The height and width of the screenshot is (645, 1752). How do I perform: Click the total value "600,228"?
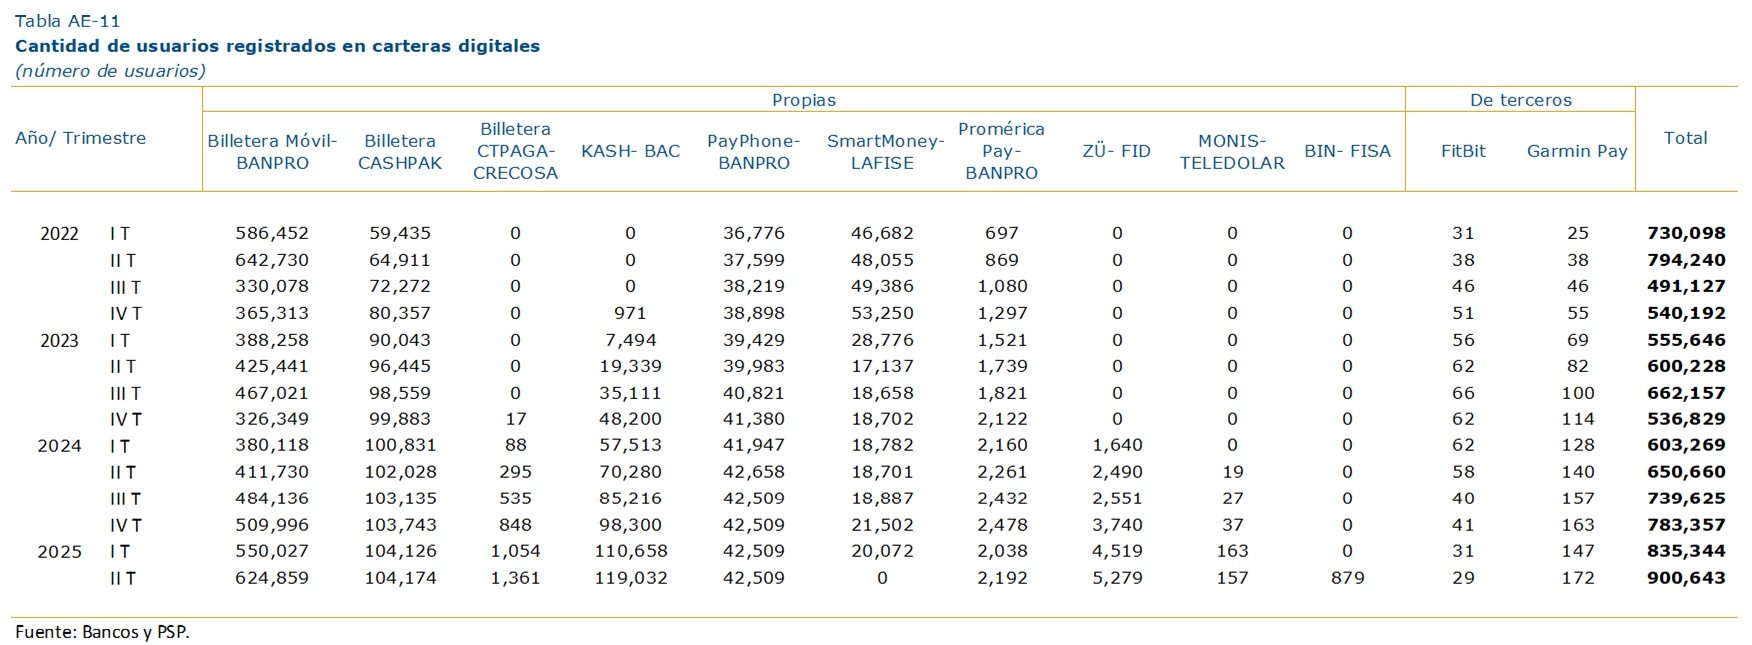(x=1686, y=366)
